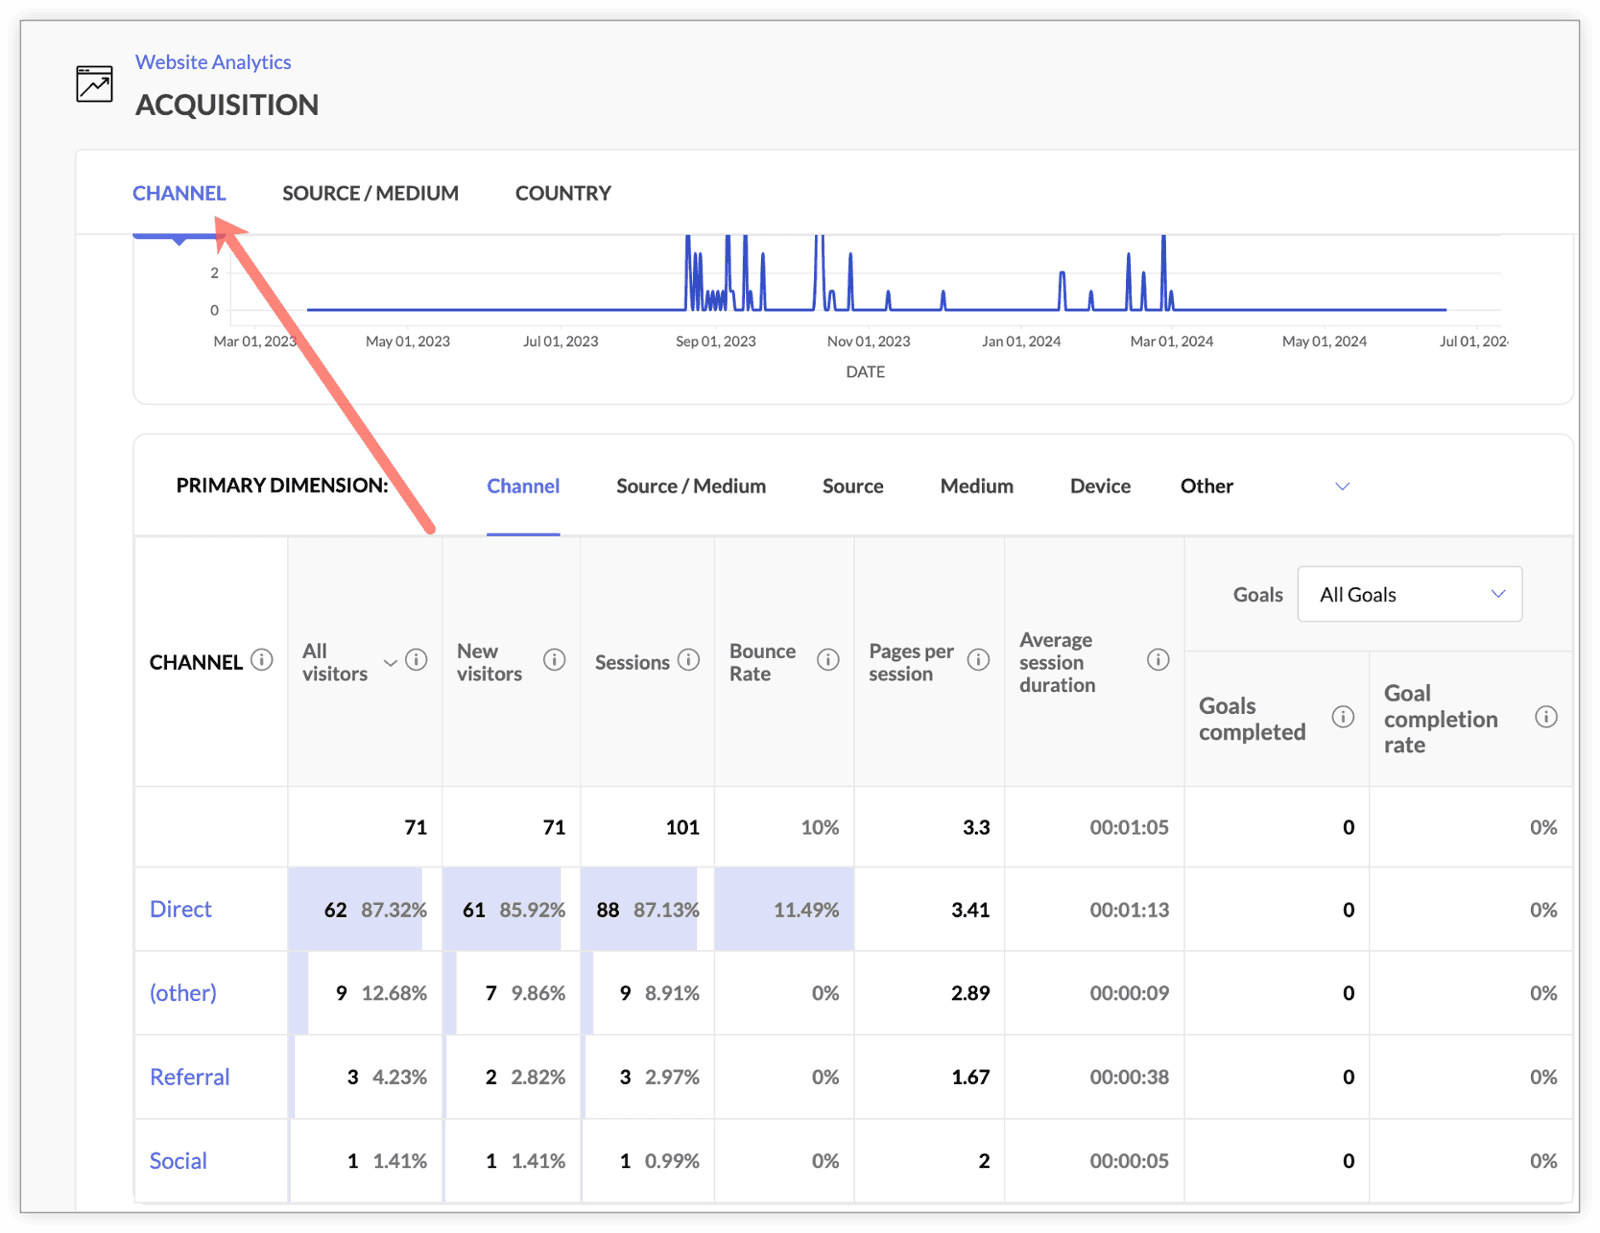This screenshot has height=1233, width=1600.
Task: Switch to the COUNTRY tab
Action: click(563, 193)
